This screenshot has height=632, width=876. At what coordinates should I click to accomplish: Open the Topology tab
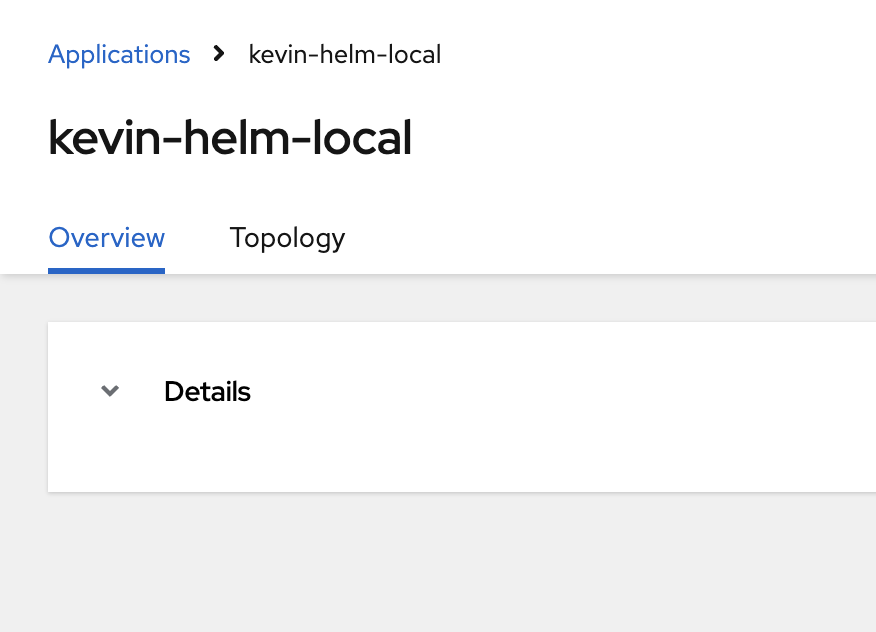287,238
